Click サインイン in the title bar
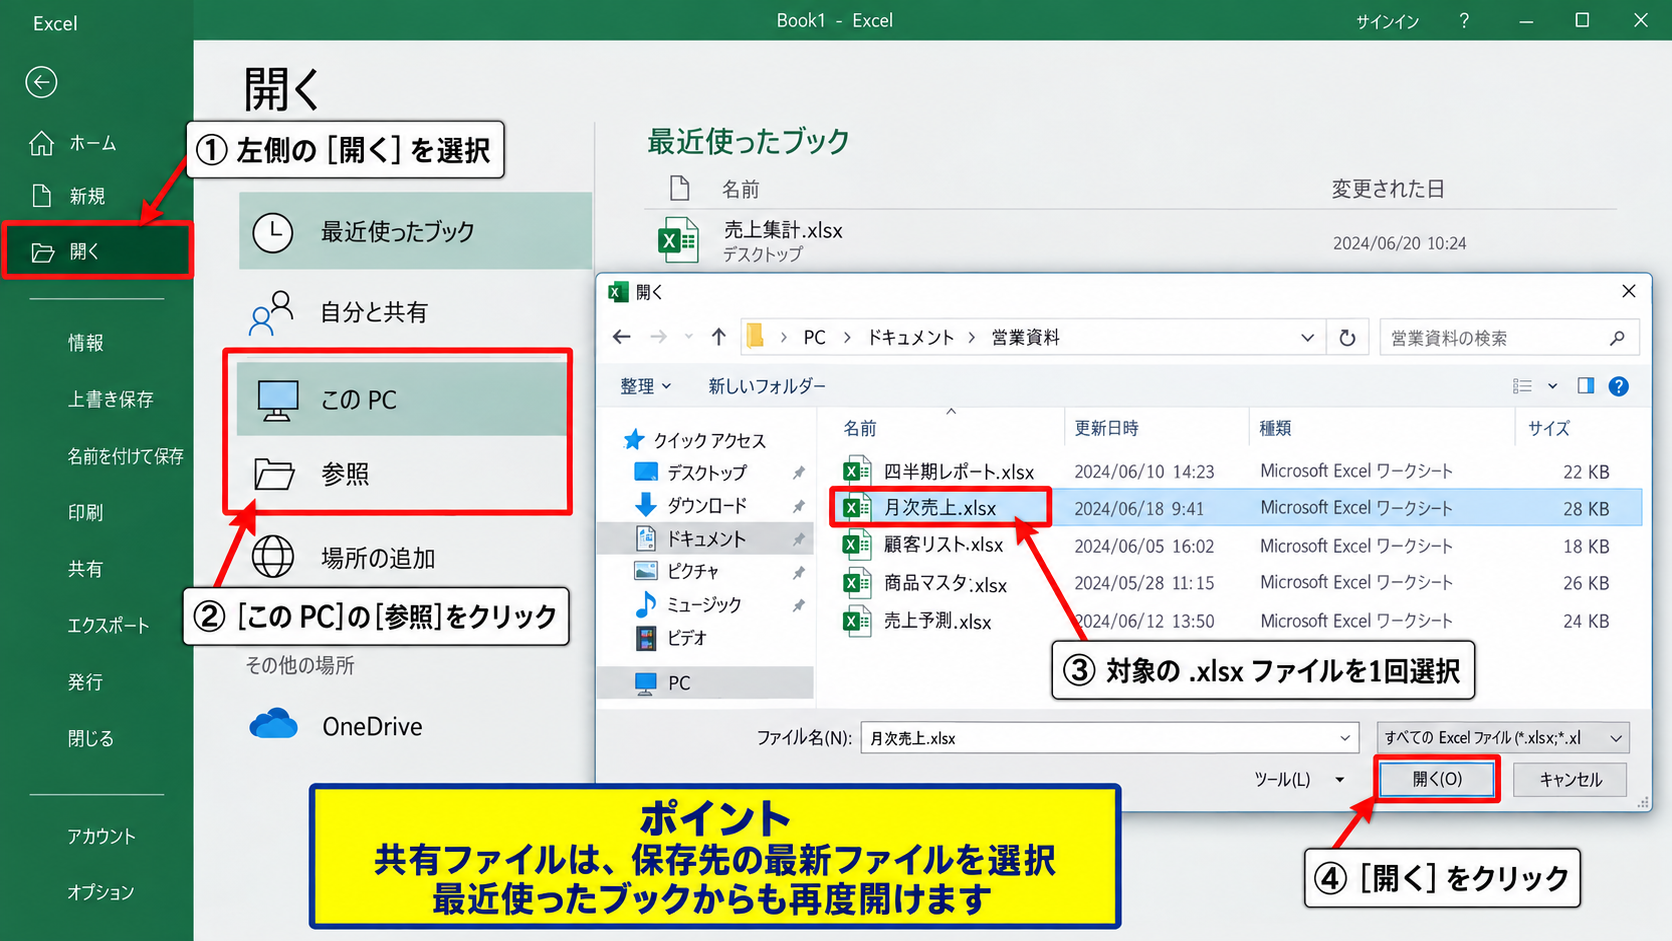The image size is (1672, 941). tap(1387, 21)
